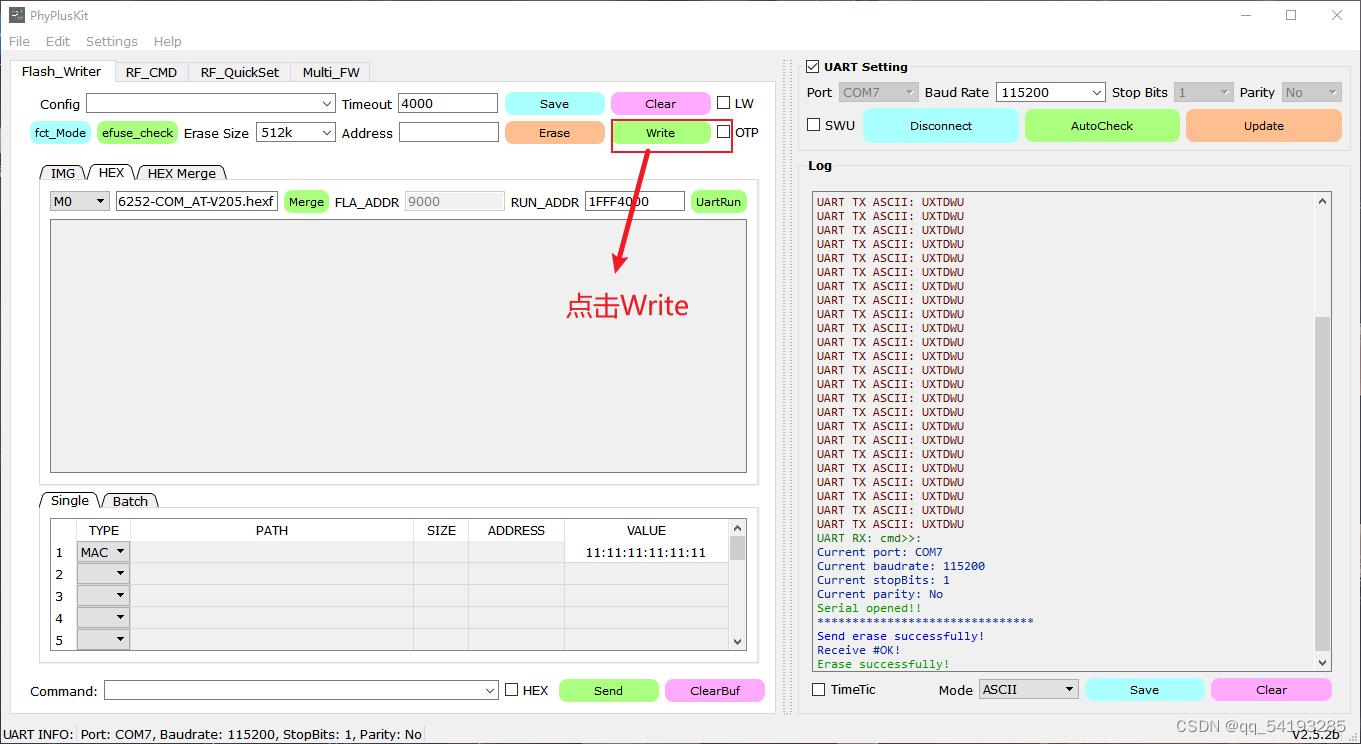The image size is (1361, 744).
Task: Enable the OTP checkbox
Action: [724, 132]
